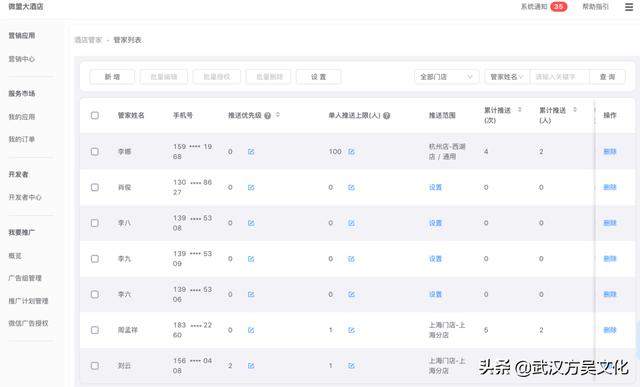This screenshot has width=640, height=387.
Task: Edit per-person push limit for phone 130****8627
Action: click(351, 187)
